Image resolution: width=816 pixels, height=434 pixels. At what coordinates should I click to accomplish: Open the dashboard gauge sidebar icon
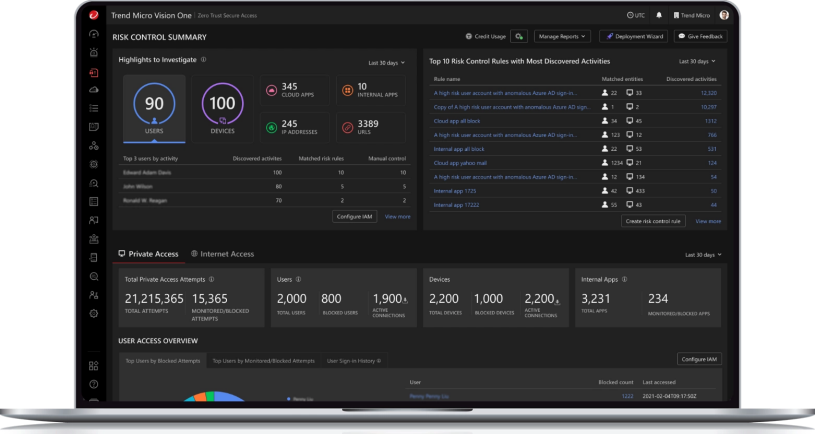[94, 34]
